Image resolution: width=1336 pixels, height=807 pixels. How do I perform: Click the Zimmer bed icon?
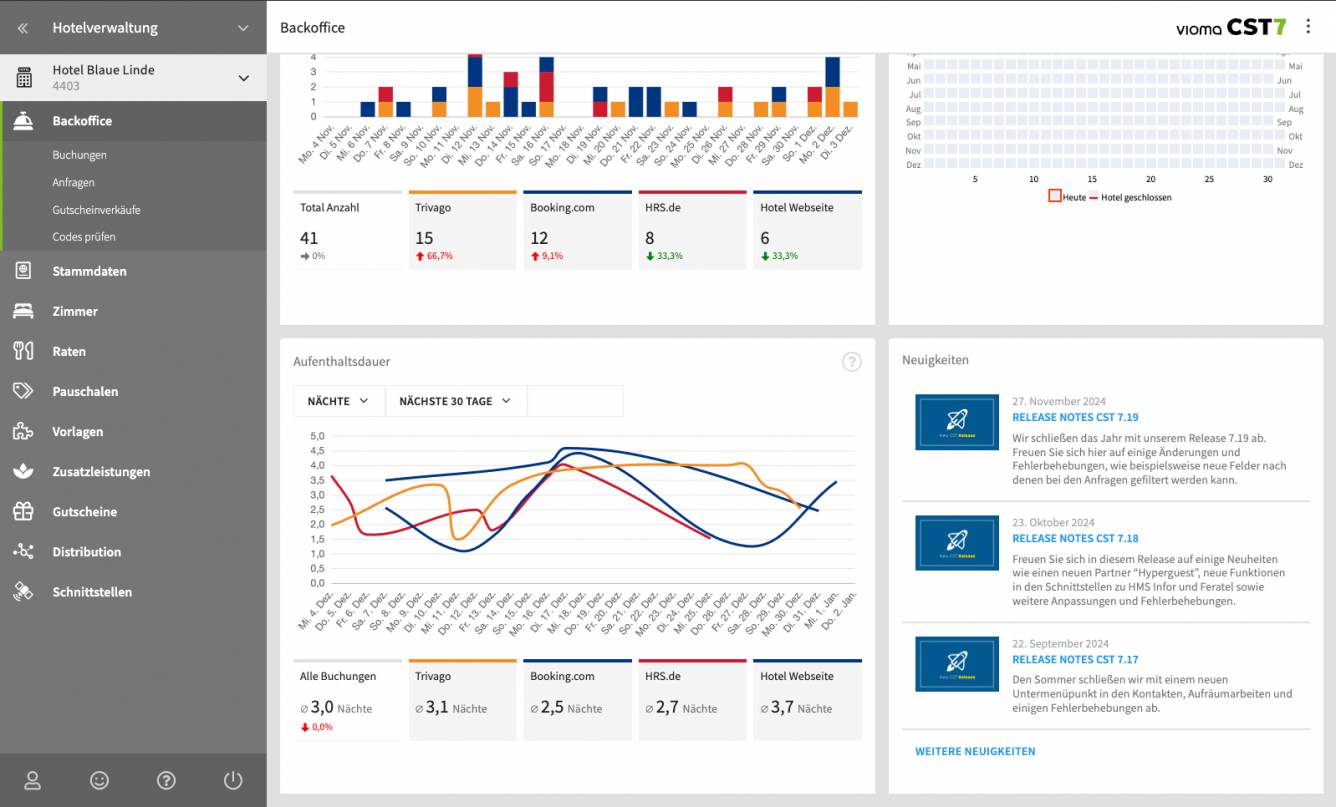click(23, 311)
